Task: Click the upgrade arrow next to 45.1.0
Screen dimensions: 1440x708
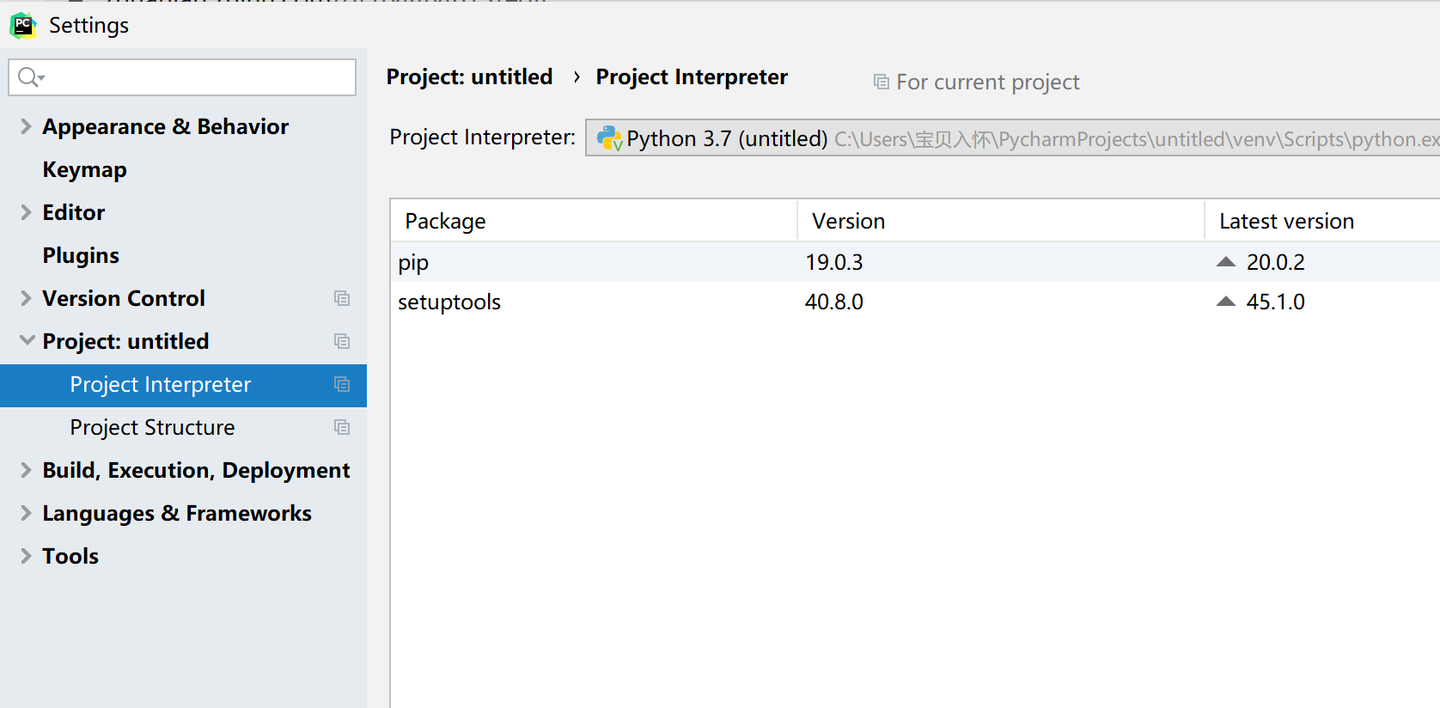Action: tap(1226, 301)
